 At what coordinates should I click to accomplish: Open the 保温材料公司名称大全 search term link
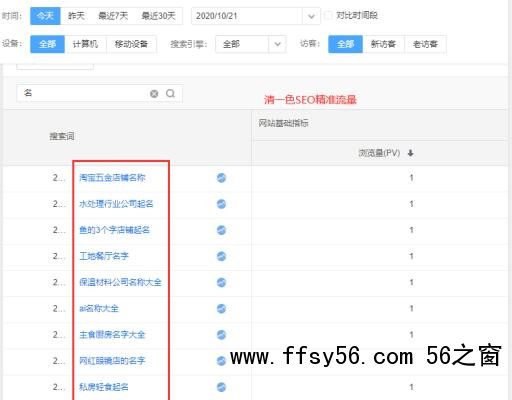[120, 282]
